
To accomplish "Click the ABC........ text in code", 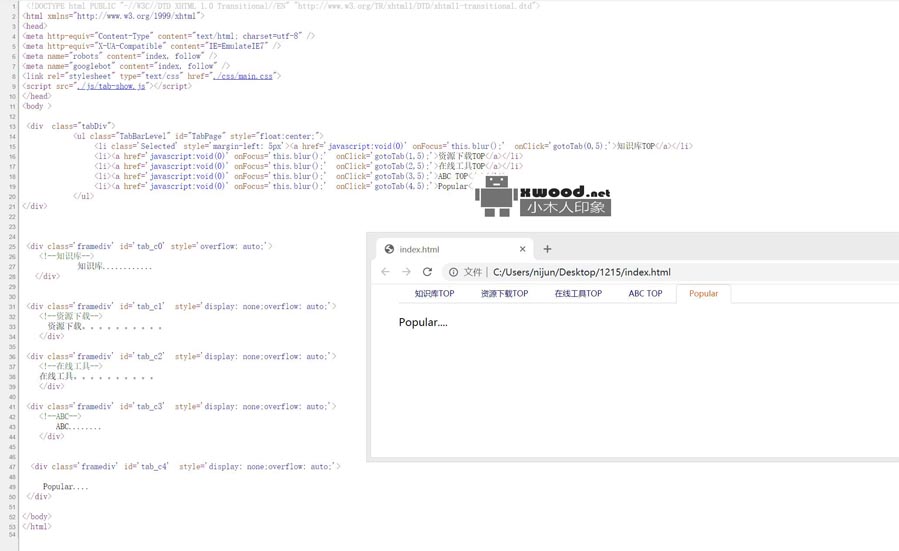I will 78,426.
